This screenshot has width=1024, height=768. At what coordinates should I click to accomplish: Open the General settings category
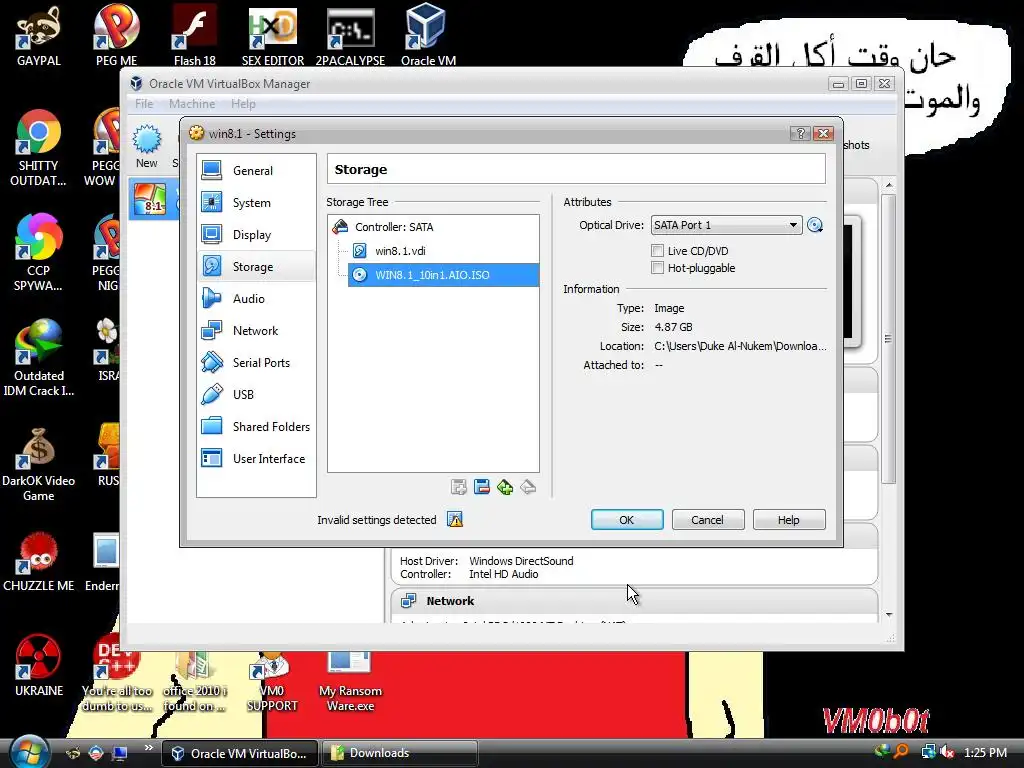point(255,170)
